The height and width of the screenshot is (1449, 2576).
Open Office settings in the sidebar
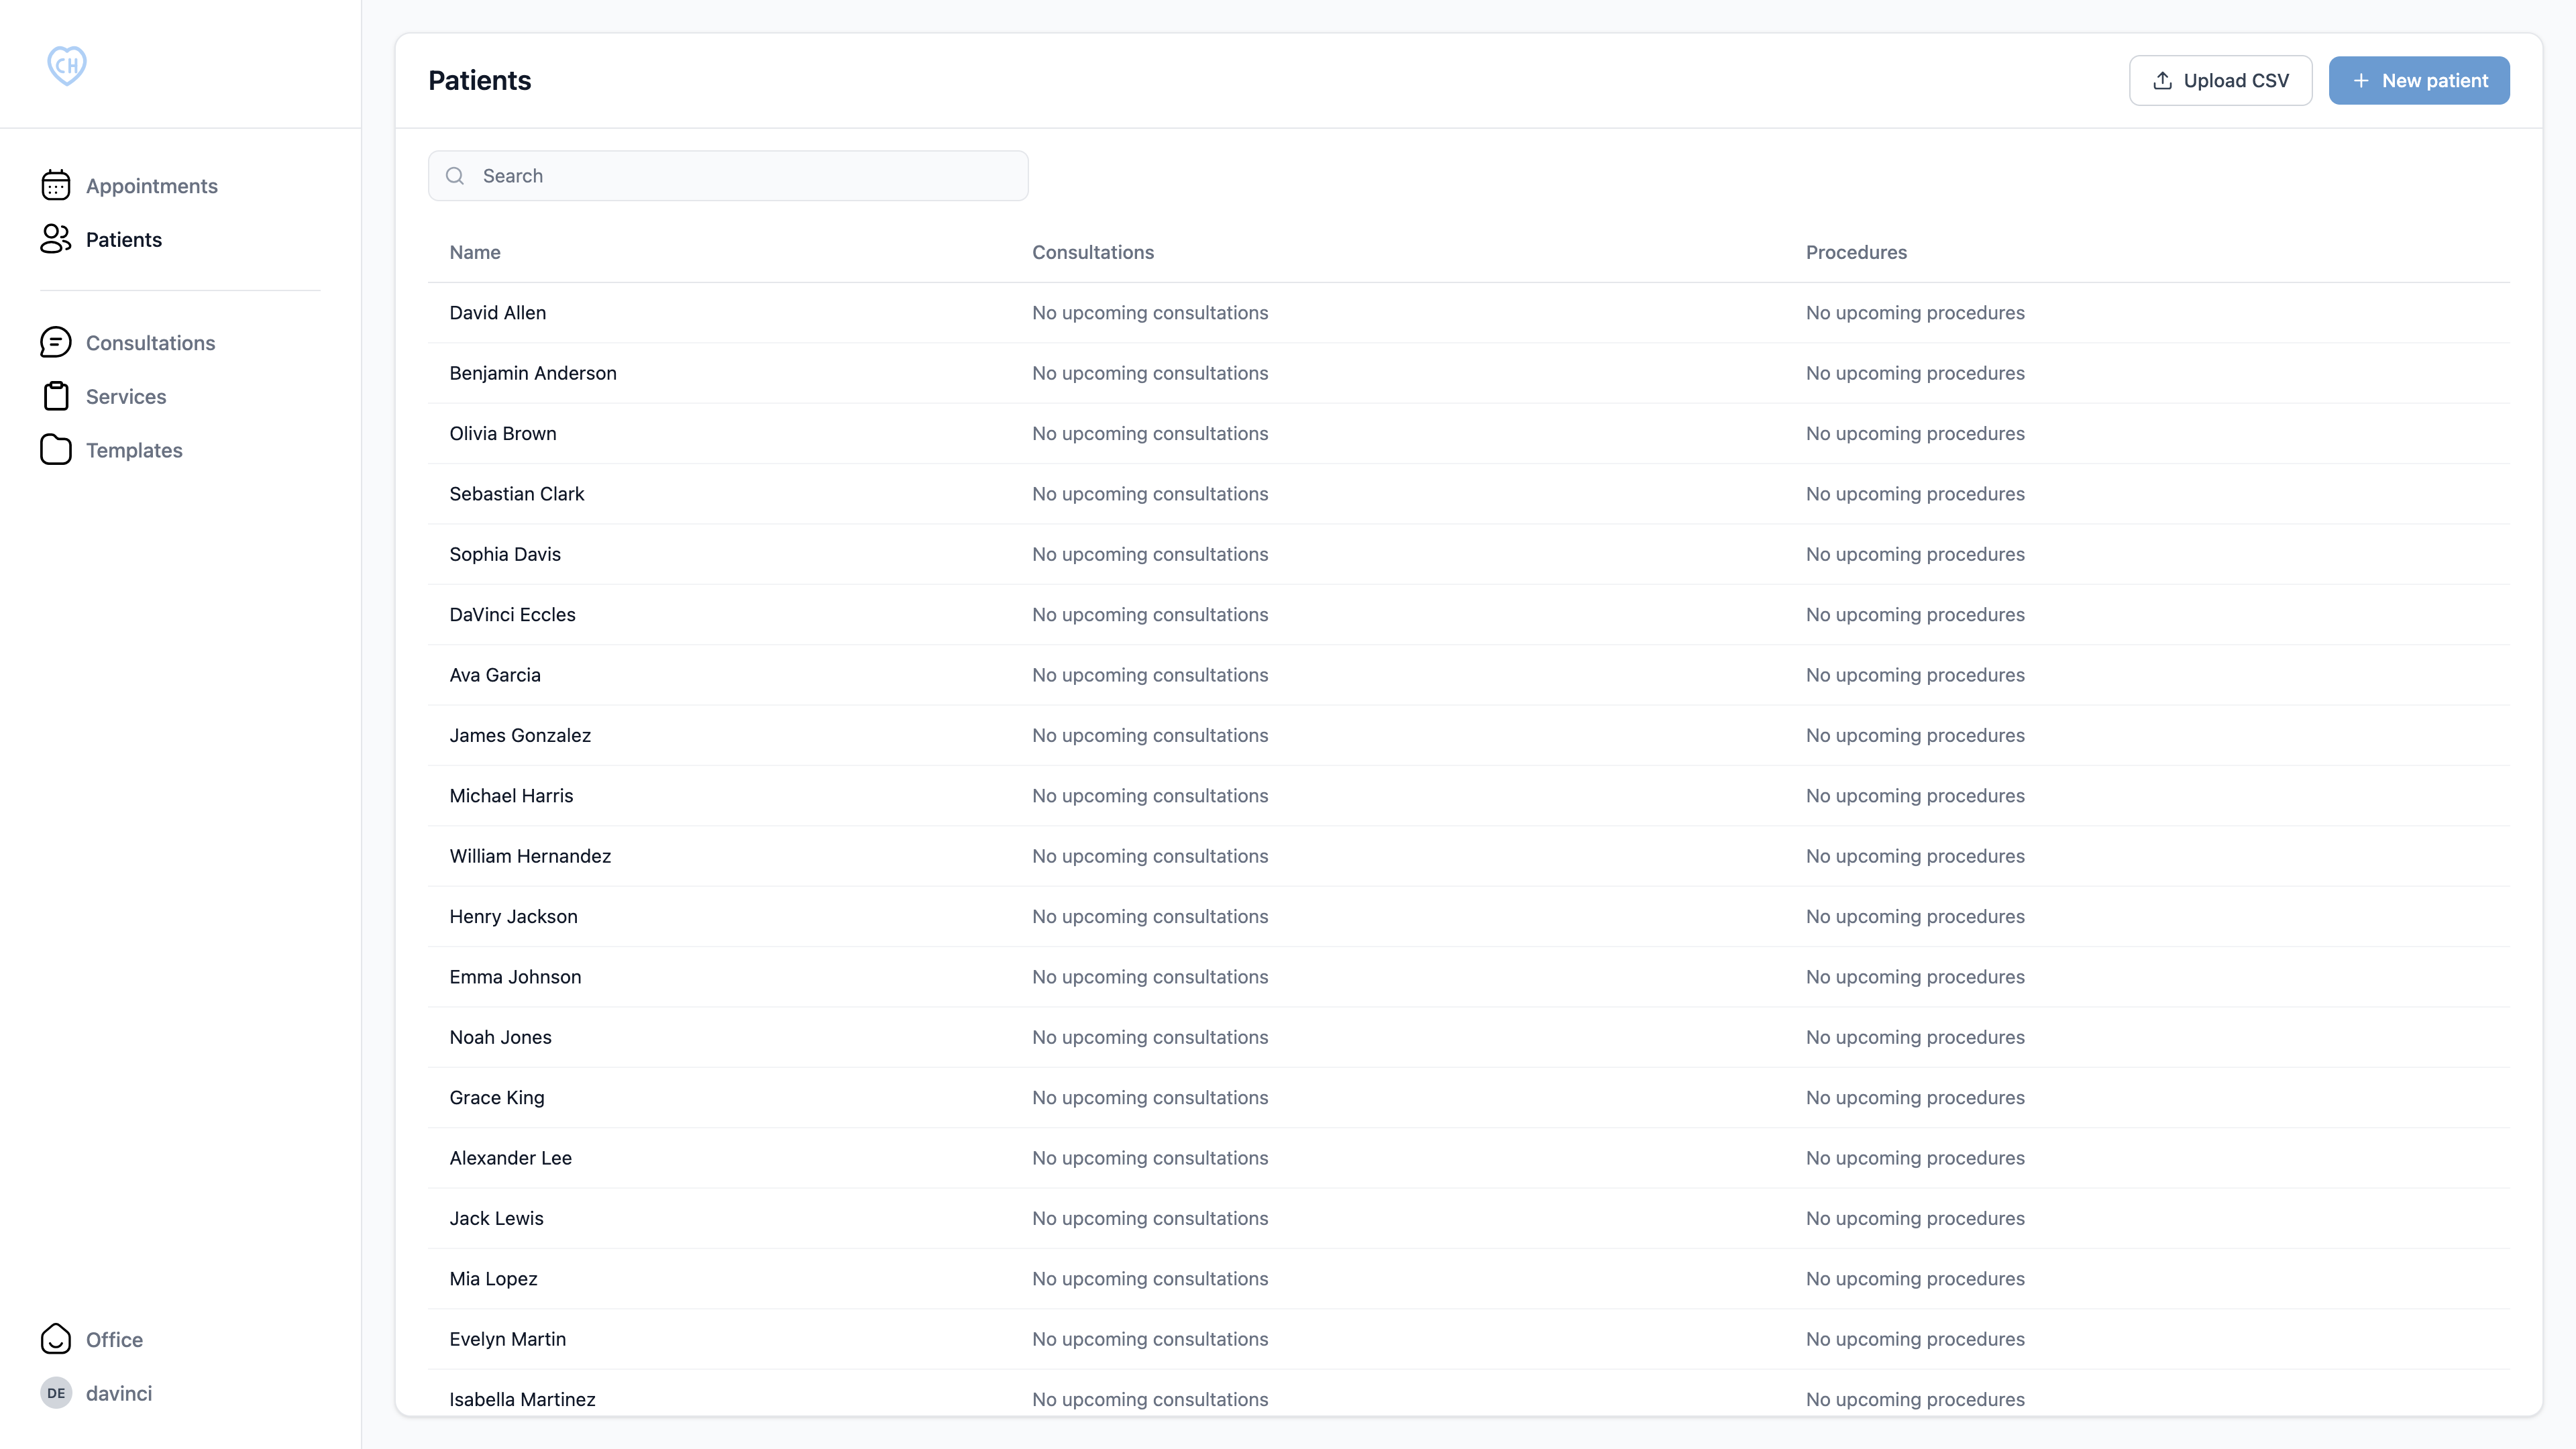(x=114, y=1339)
